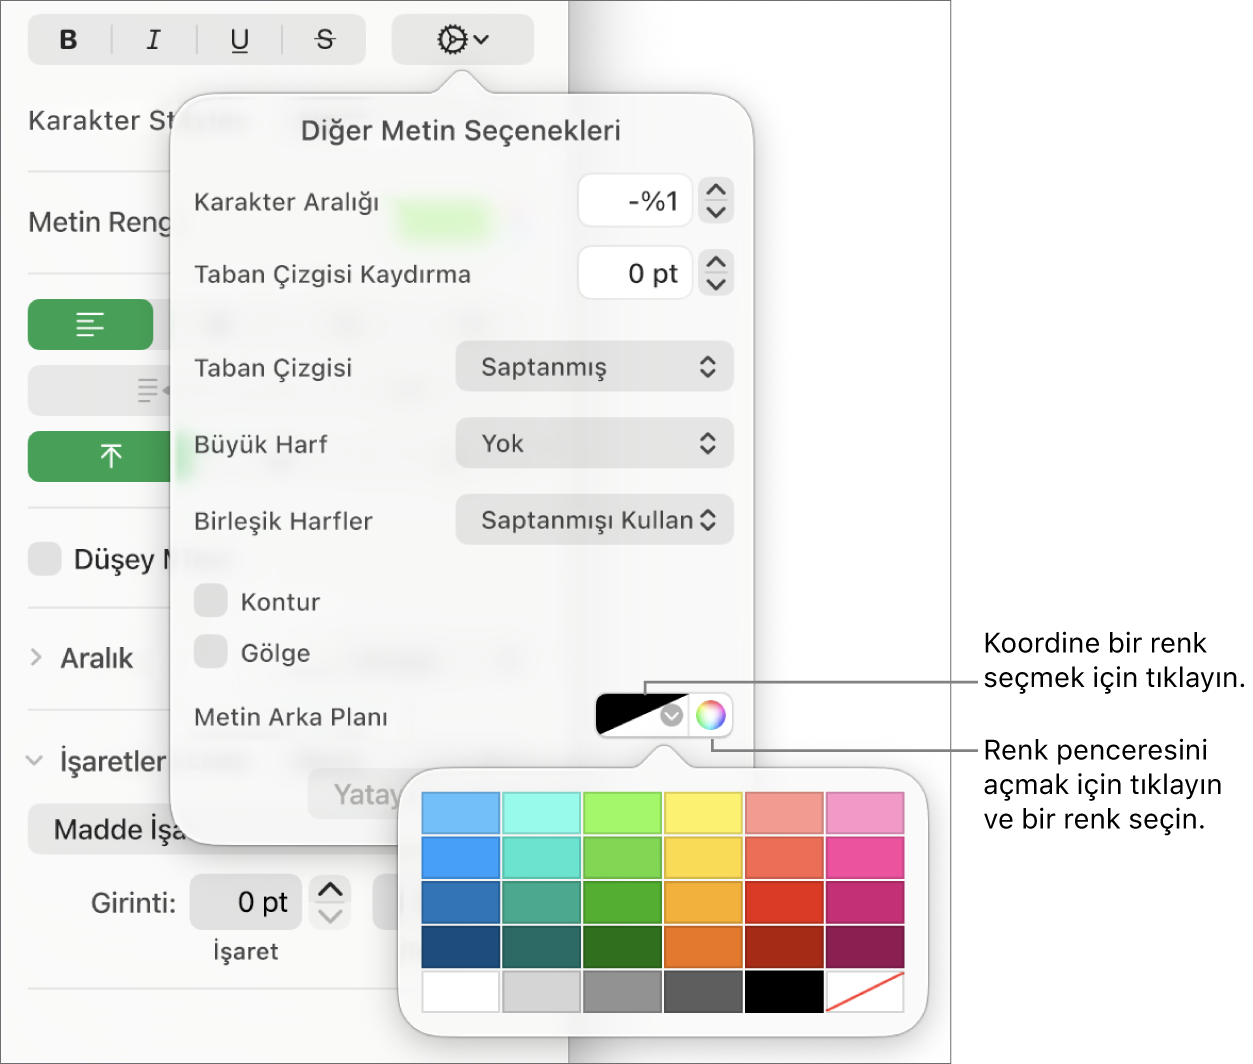
Task: Open Metin Arka Planı color well dropdown
Action: (x=643, y=715)
